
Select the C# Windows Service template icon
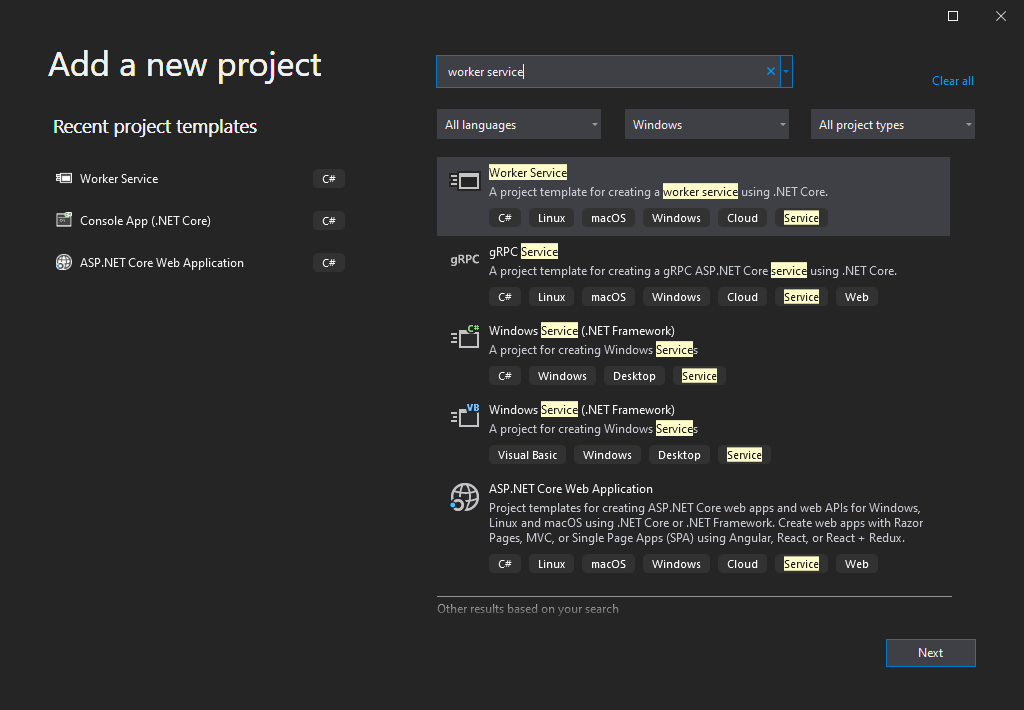point(465,337)
